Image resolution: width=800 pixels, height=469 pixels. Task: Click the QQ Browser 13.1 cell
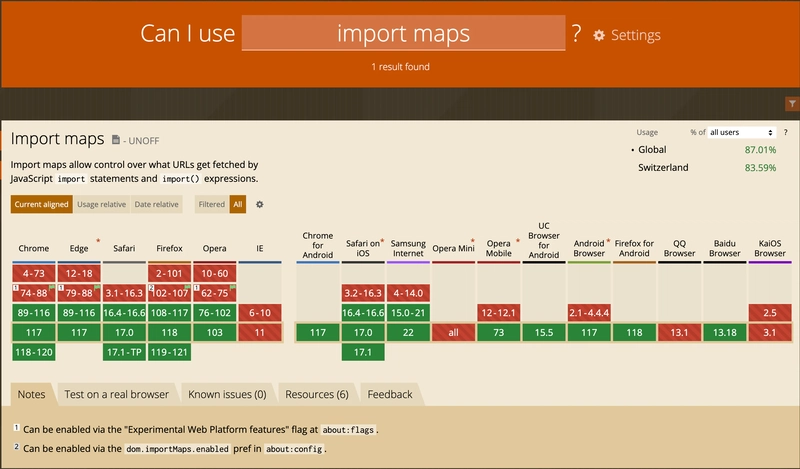tap(680, 333)
